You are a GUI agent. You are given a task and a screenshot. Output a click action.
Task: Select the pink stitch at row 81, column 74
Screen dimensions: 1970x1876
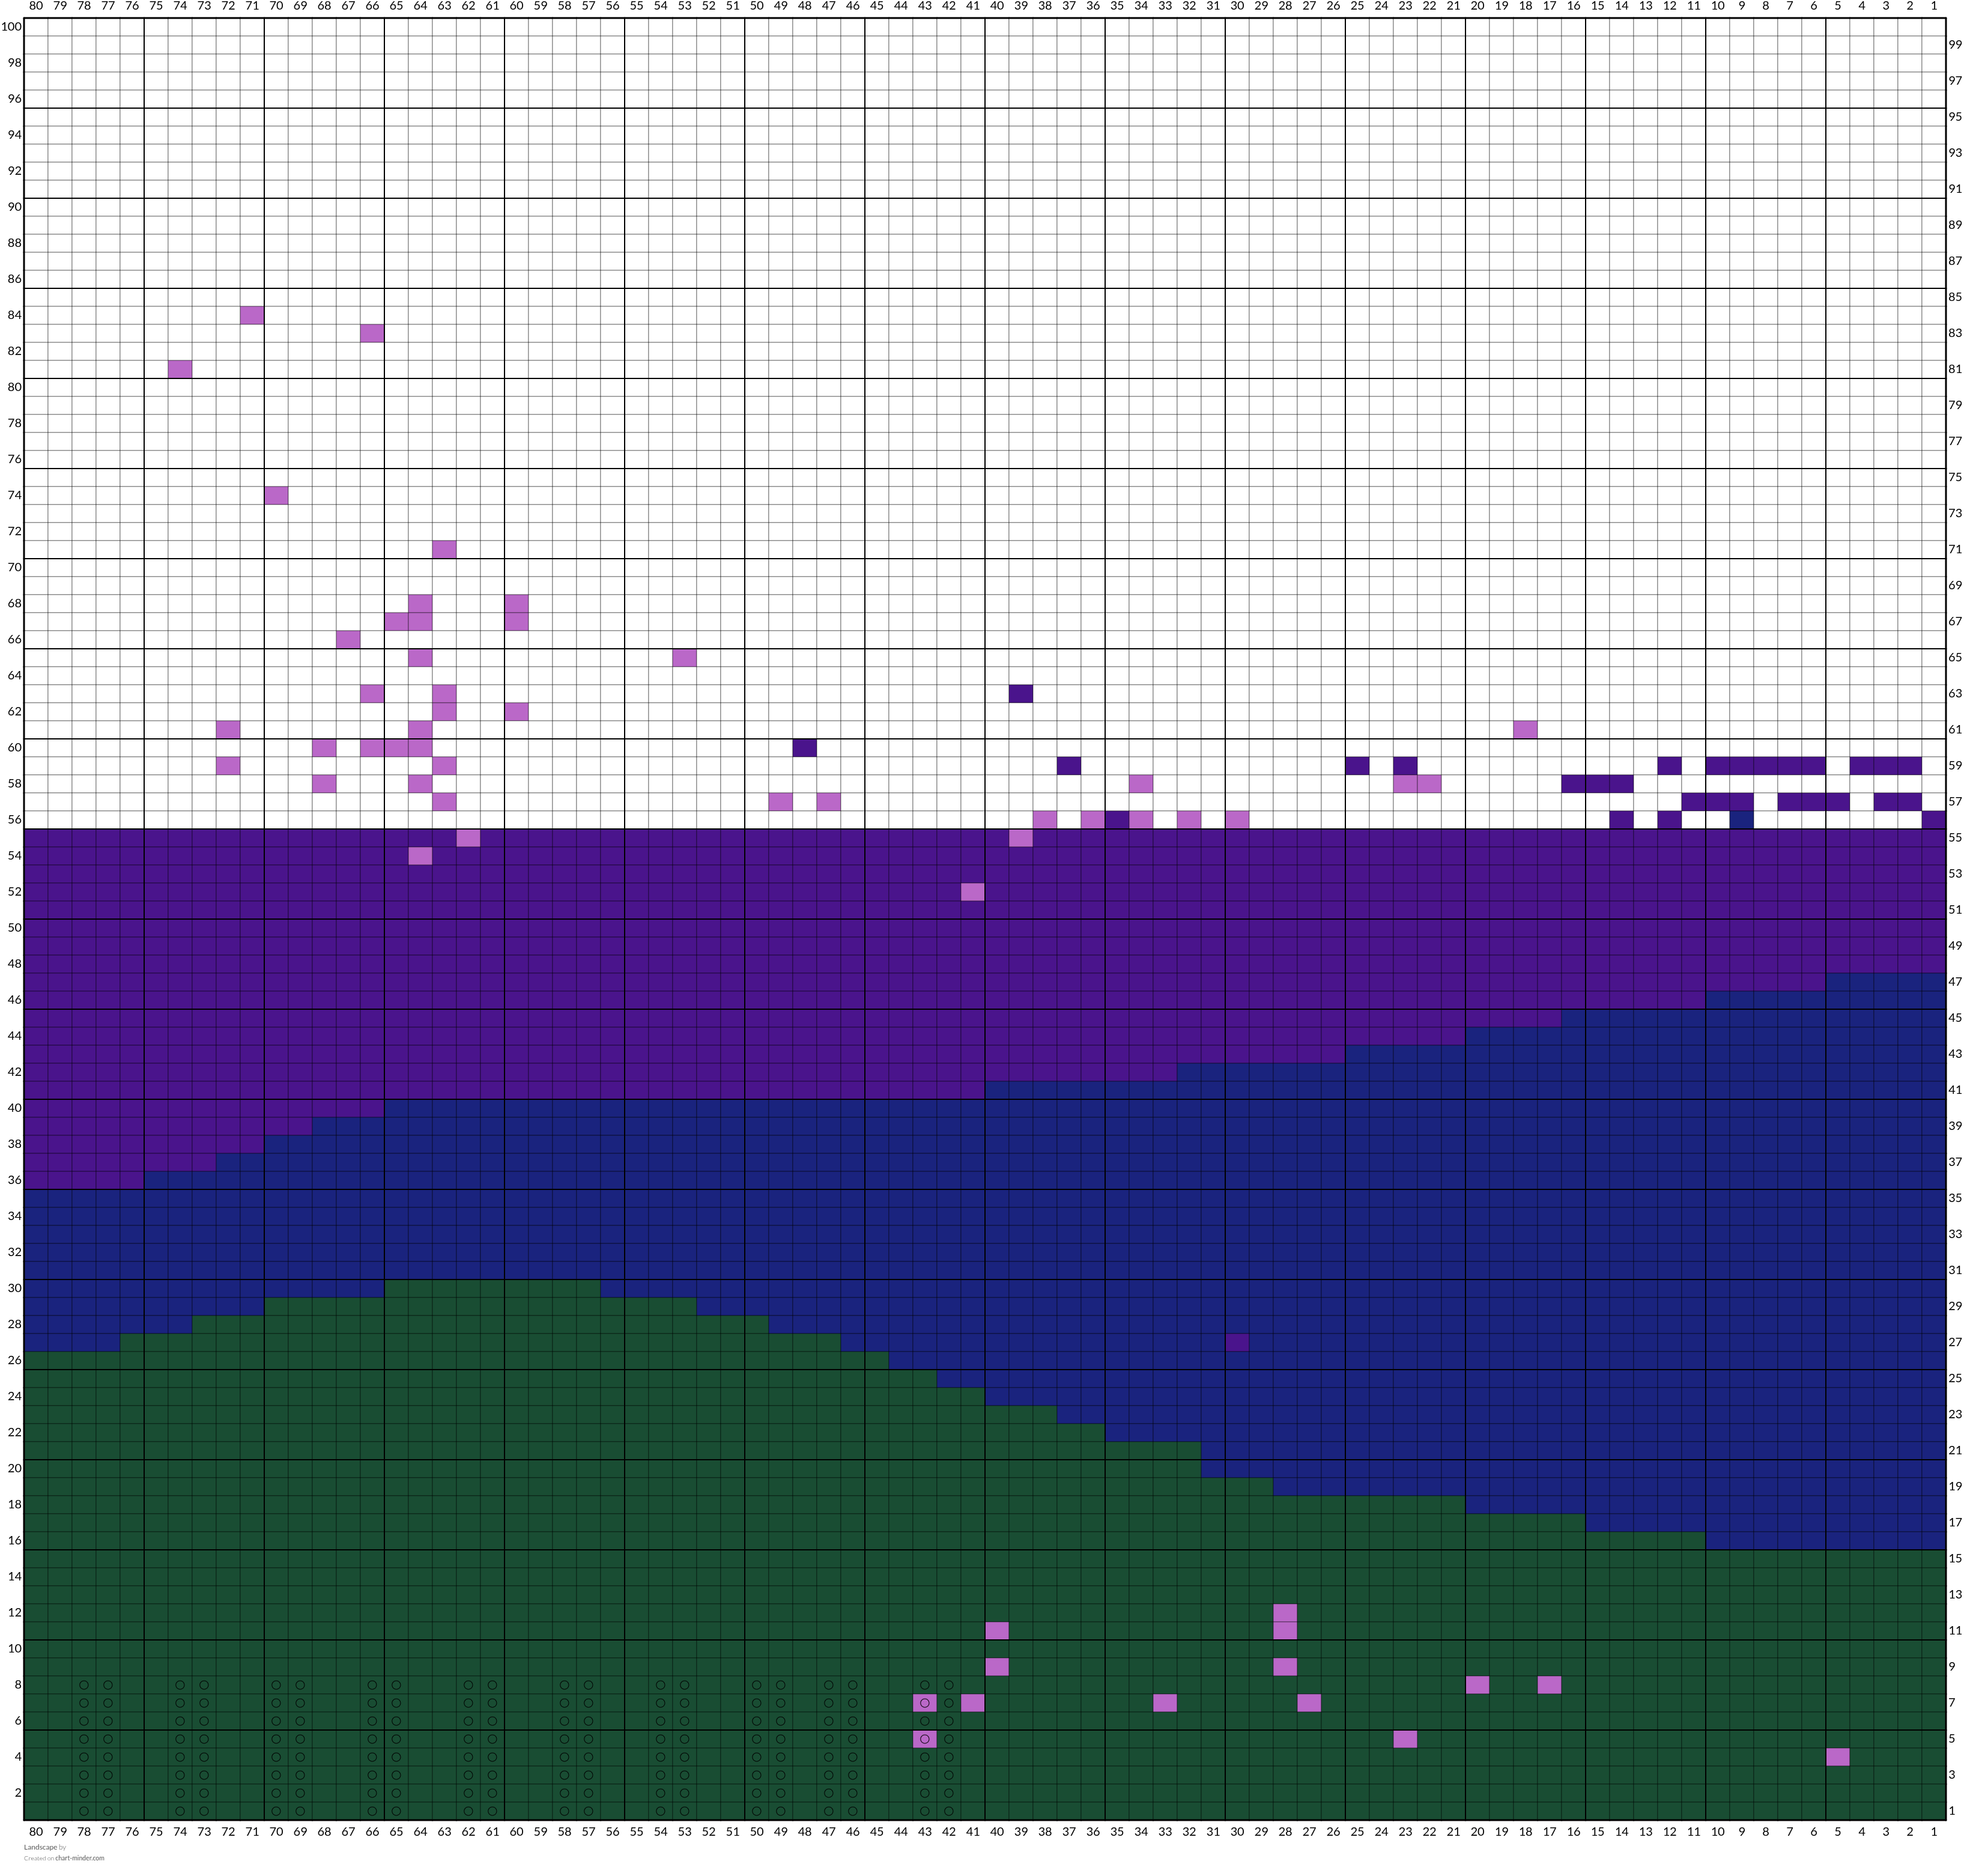click(x=180, y=369)
